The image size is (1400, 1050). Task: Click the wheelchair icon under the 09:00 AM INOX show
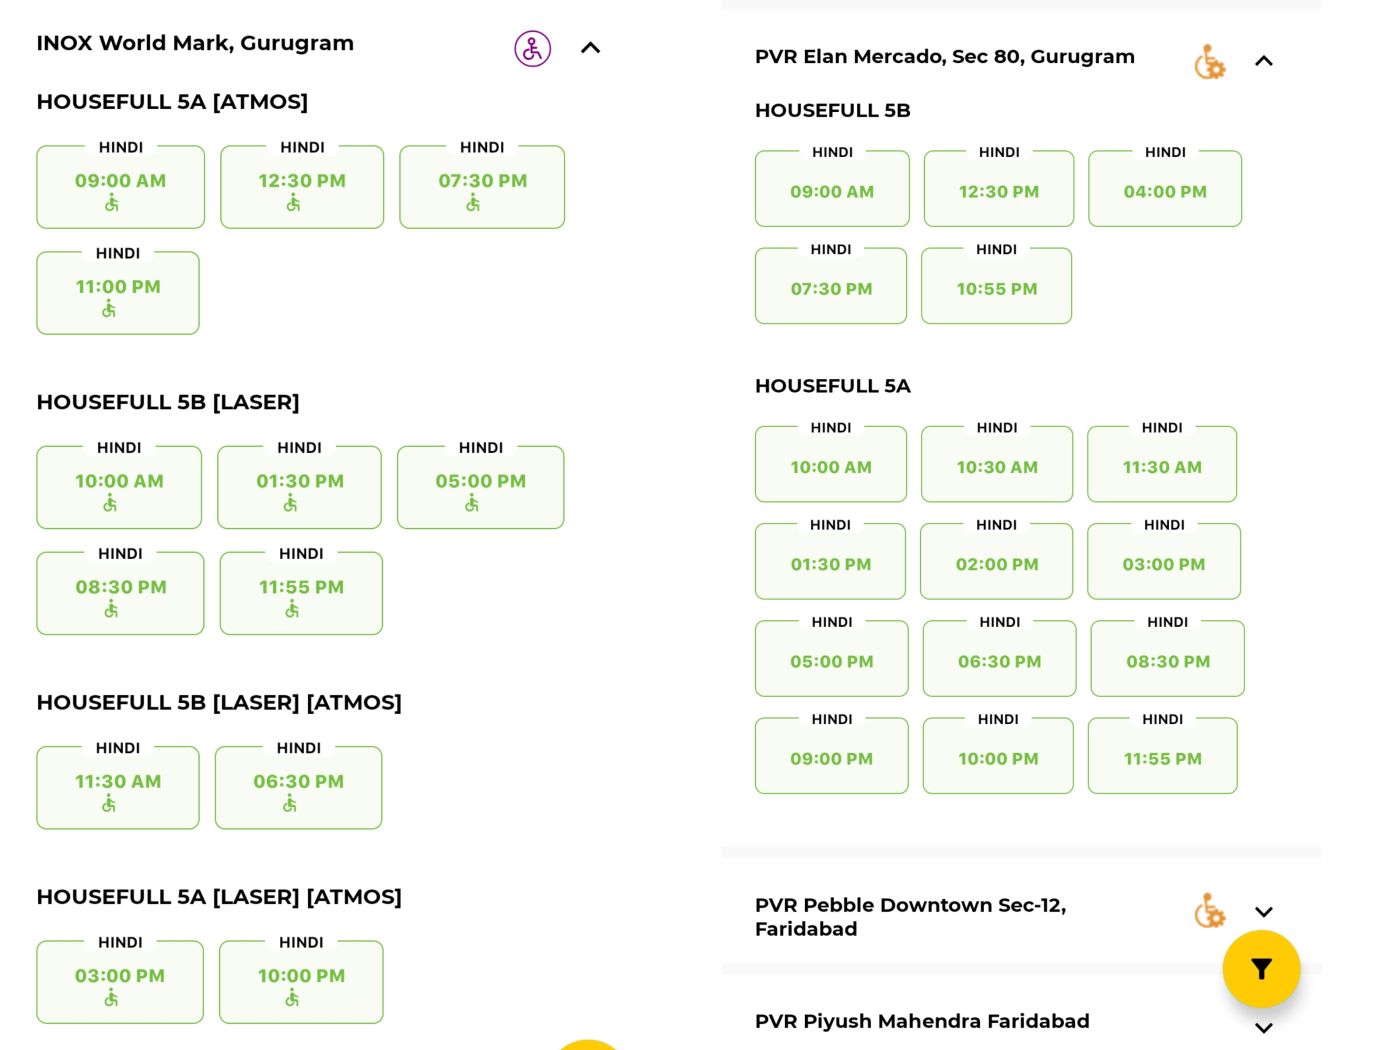(112, 204)
